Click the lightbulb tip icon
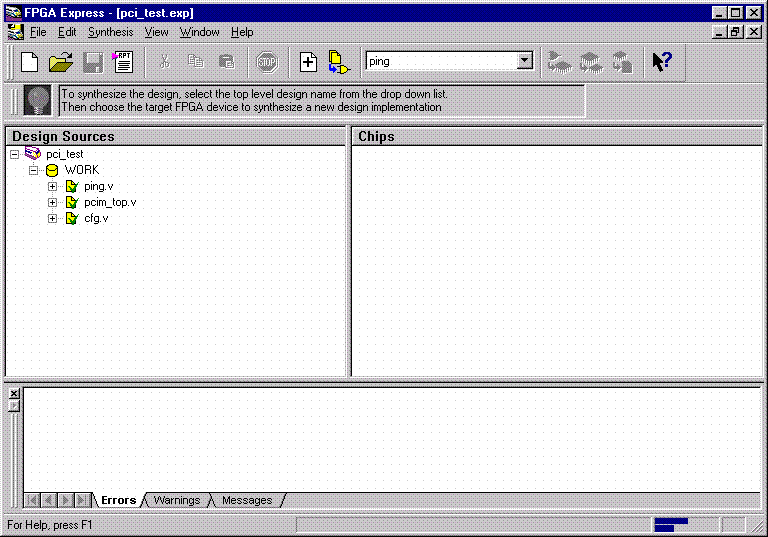Screen dimensions: 768x537 (x=38, y=100)
